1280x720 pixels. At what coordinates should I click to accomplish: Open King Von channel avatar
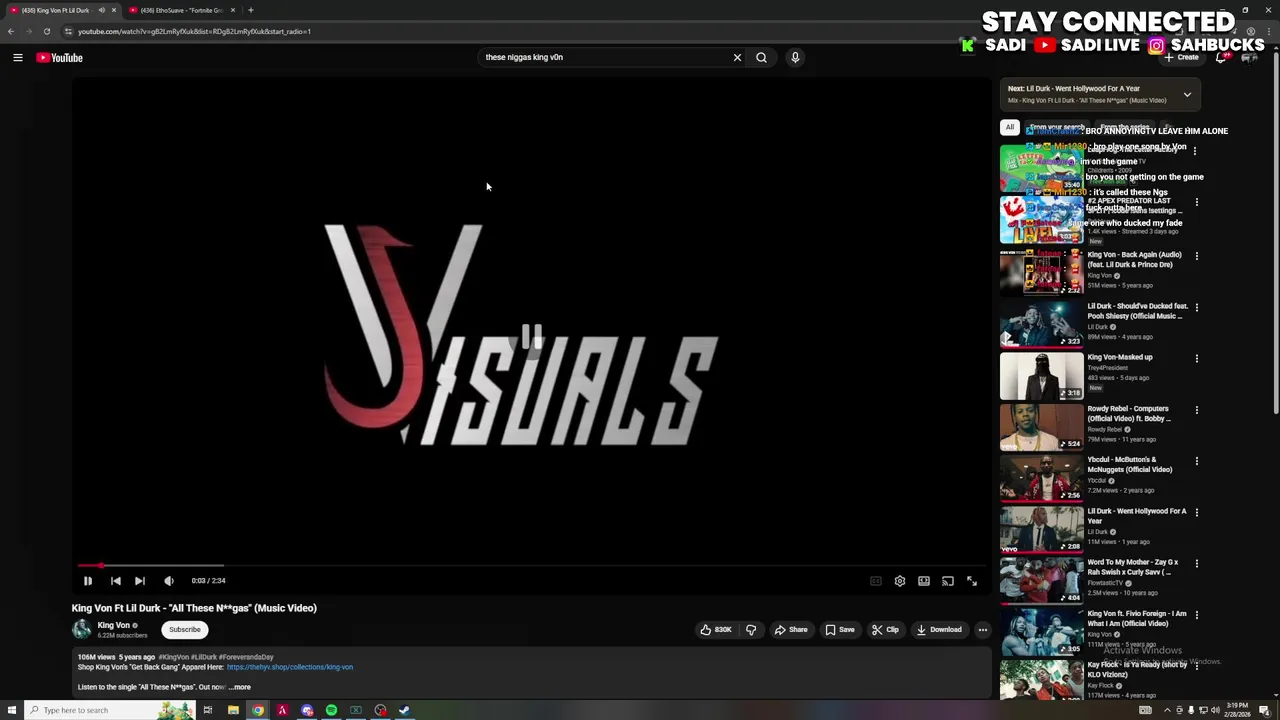point(82,629)
